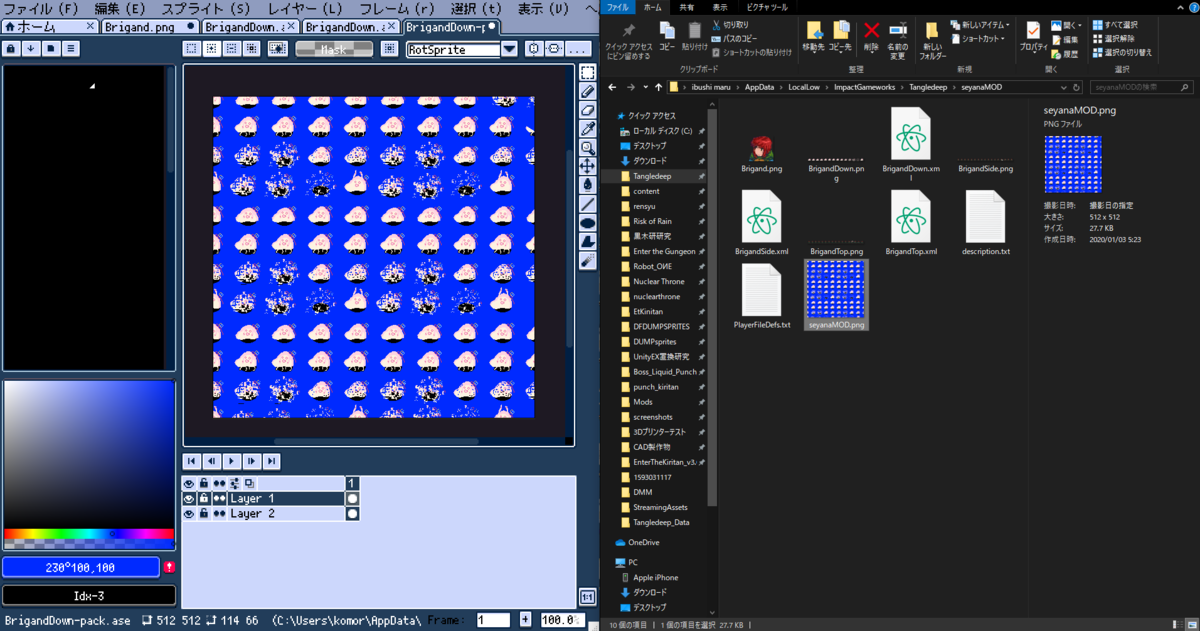Click the New Folder icon in Explorer ribbon
This screenshot has width=1200, height=631.
coord(932,31)
